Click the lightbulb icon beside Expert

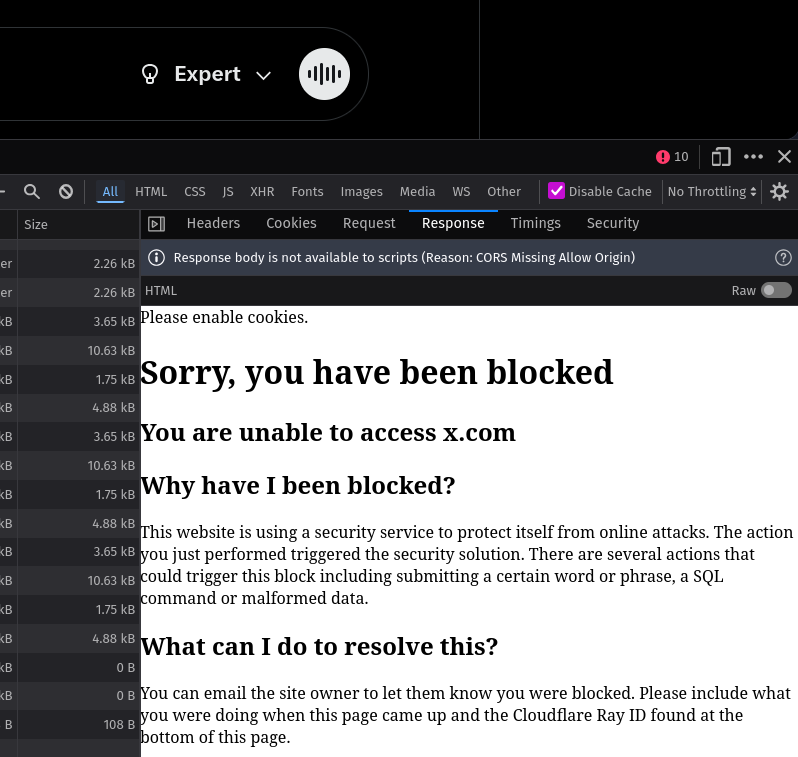(x=150, y=74)
